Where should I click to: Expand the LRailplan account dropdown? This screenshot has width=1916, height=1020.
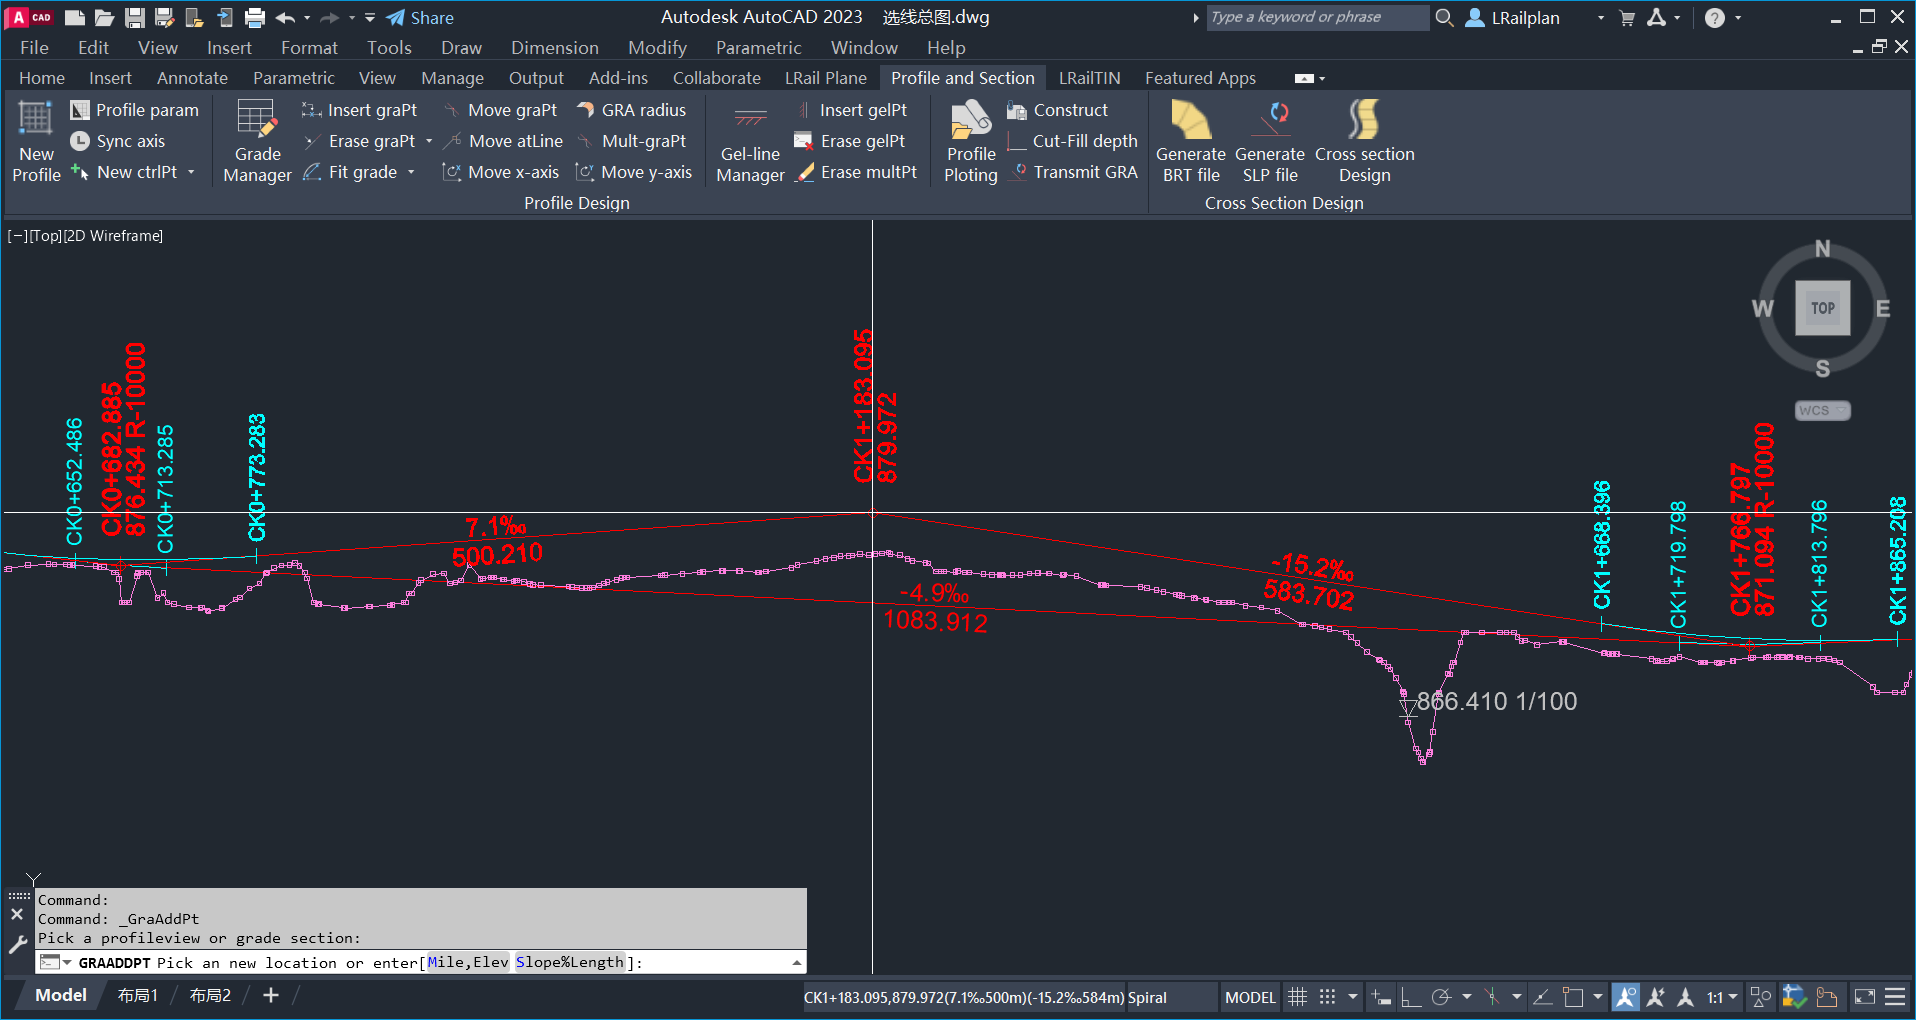(1601, 17)
